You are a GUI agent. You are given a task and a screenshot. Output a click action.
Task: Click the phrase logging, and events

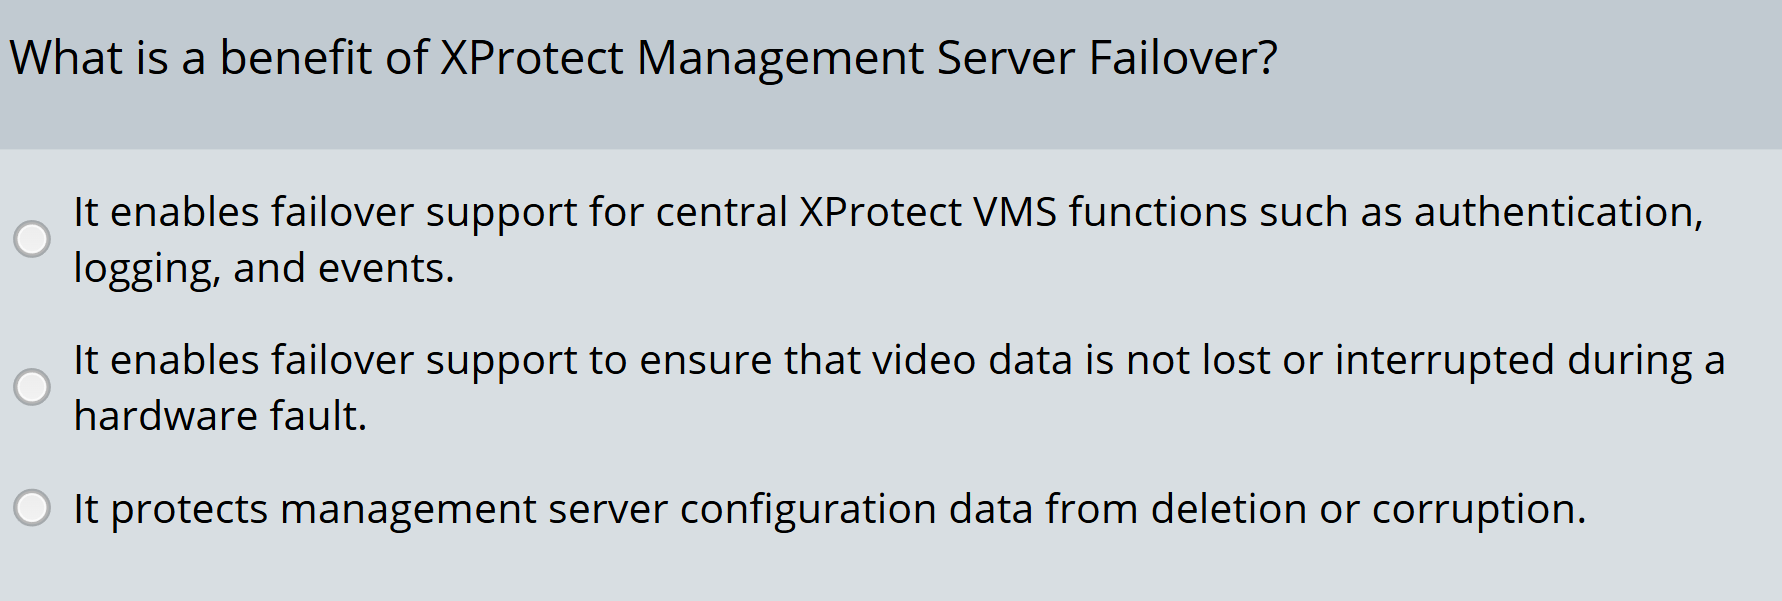tap(265, 267)
